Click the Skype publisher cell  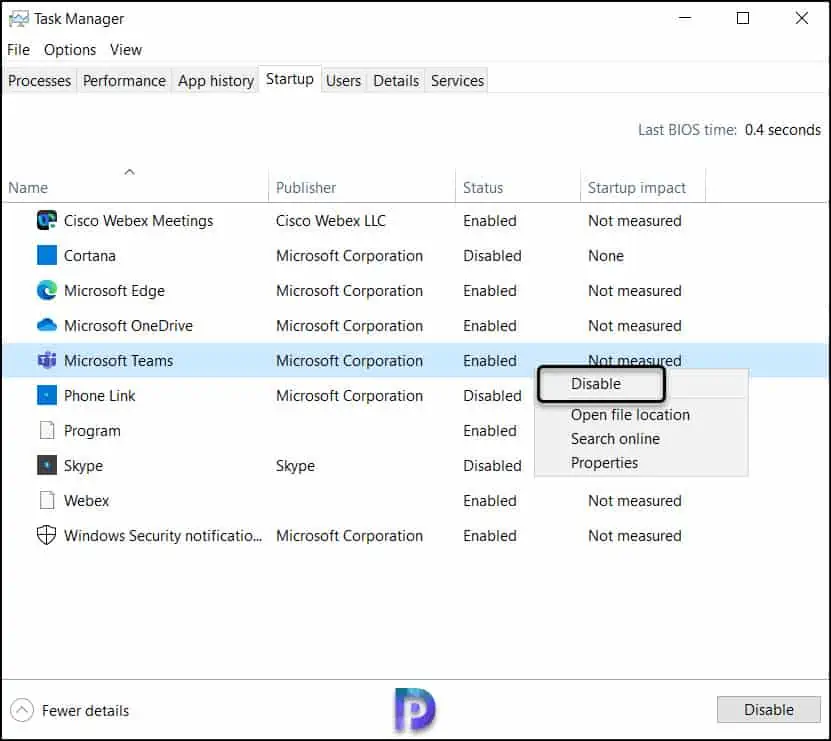click(x=295, y=465)
